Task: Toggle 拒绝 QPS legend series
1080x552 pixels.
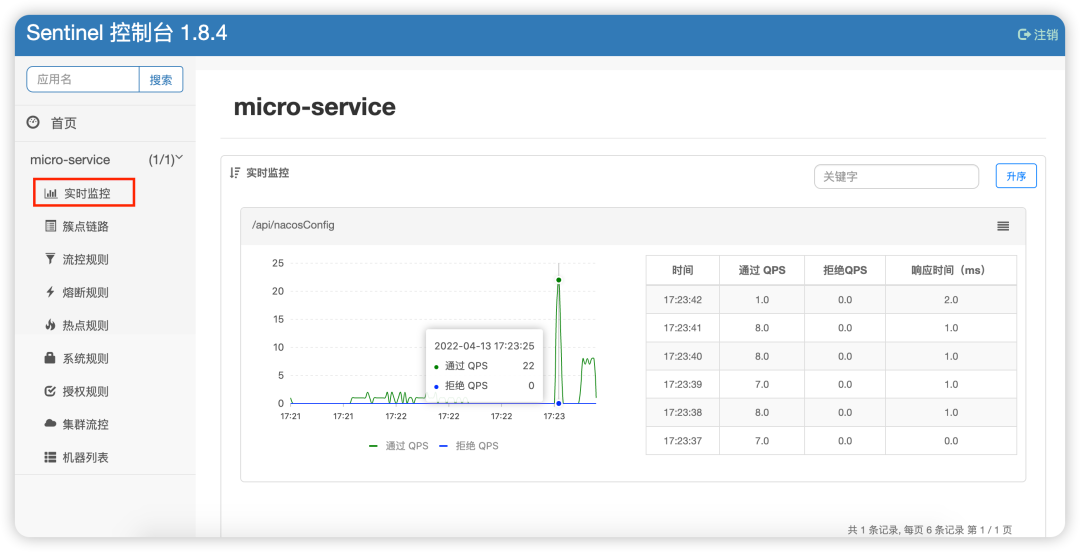Action: [x=469, y=446]
